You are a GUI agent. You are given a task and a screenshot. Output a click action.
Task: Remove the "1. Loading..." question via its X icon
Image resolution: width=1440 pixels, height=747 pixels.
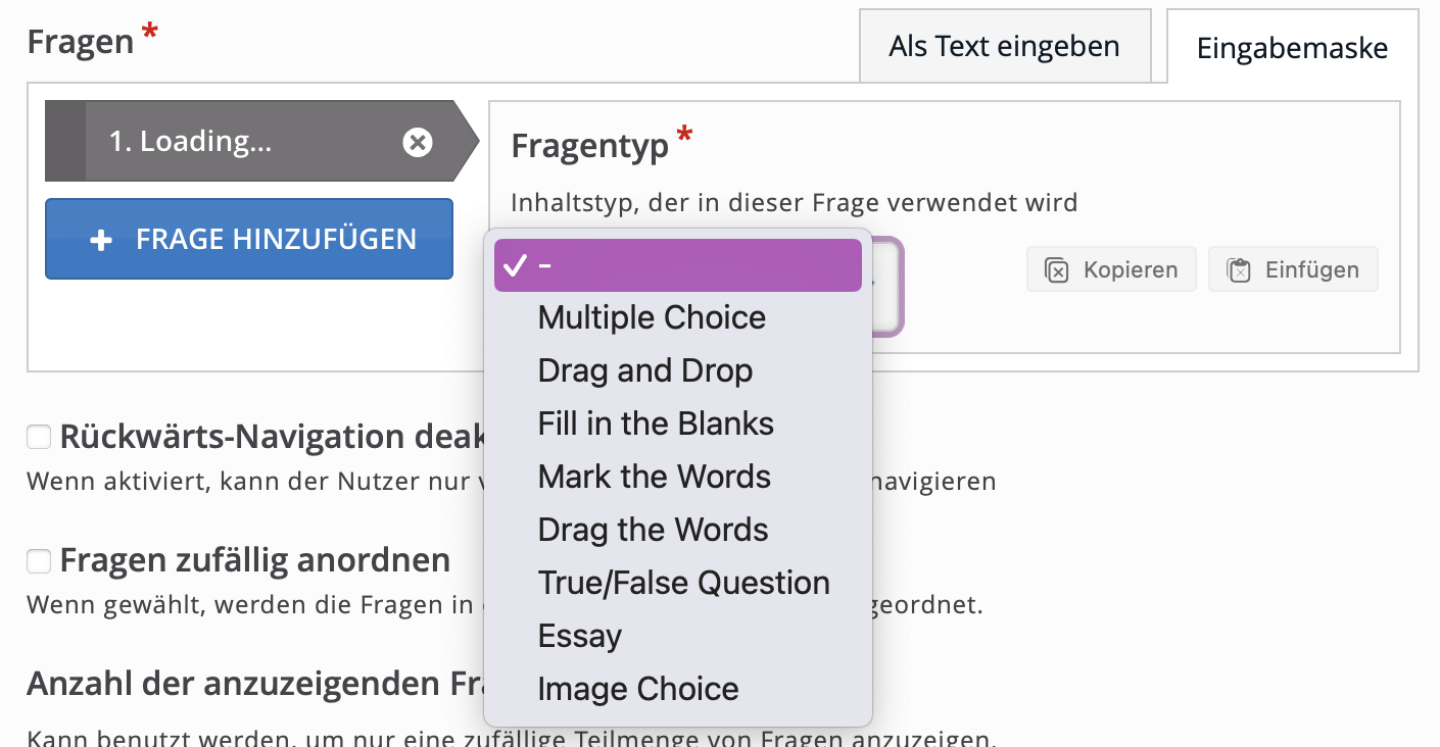coord(417,142)
